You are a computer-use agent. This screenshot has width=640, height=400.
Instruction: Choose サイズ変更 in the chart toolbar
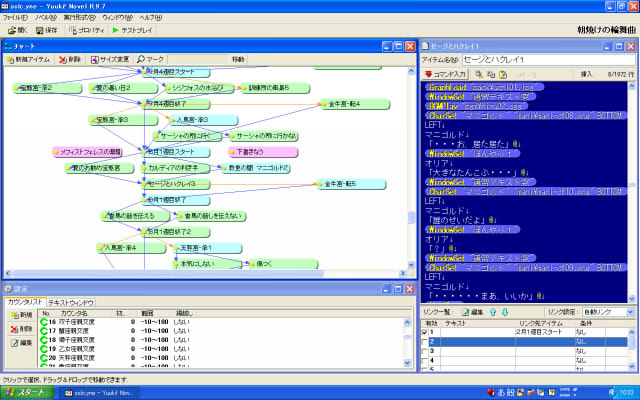click(x=110, y=60)
